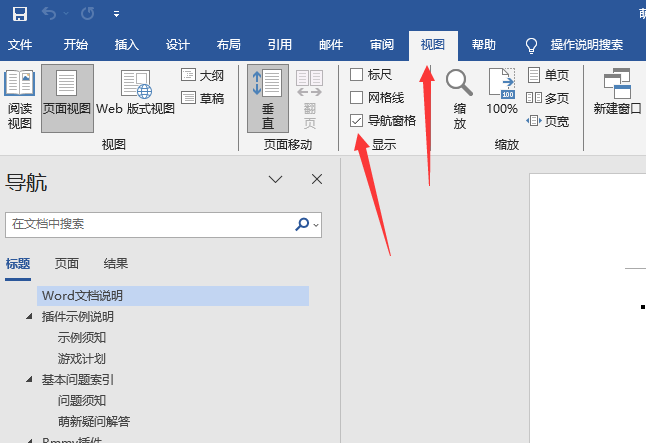This screenshot has height=443, width=646.
Task: Open navigation pane options dropdown arrow
Action: [277, 179]
